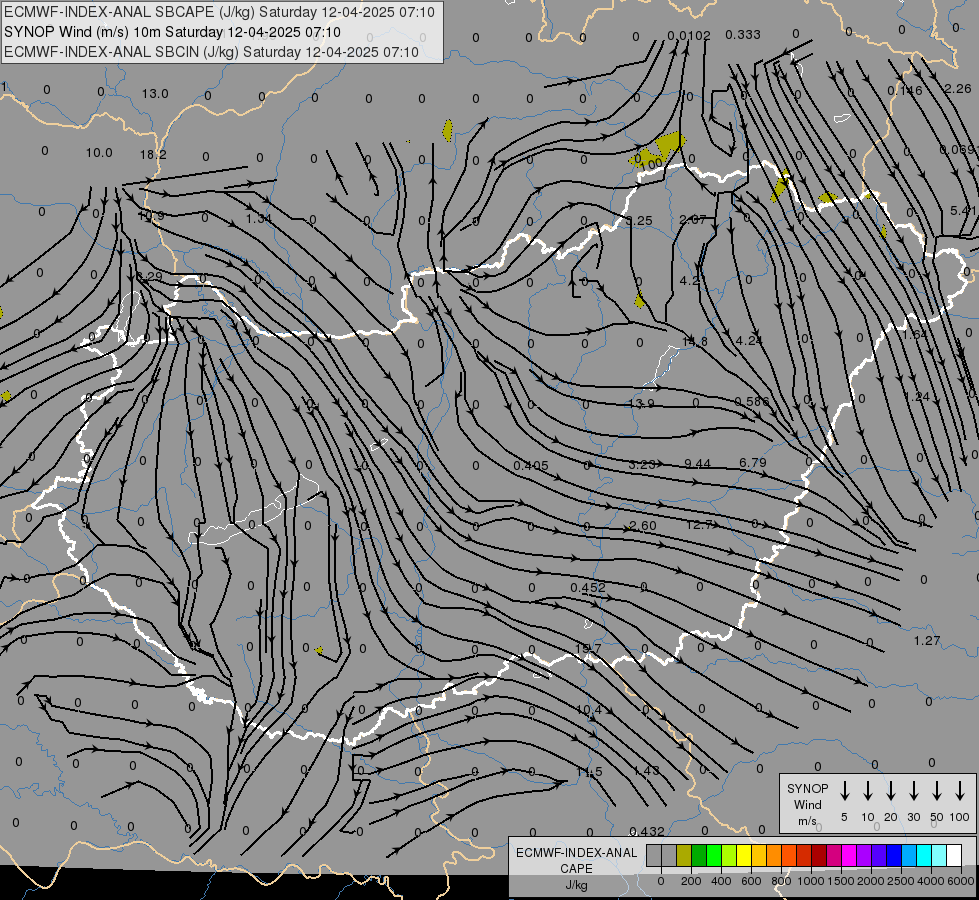Viewport: 979px width, 900px height.
Task: Click the 'ECMWF-INDEX-ANAL' label in the color legend
Action: tap(576, 853)
